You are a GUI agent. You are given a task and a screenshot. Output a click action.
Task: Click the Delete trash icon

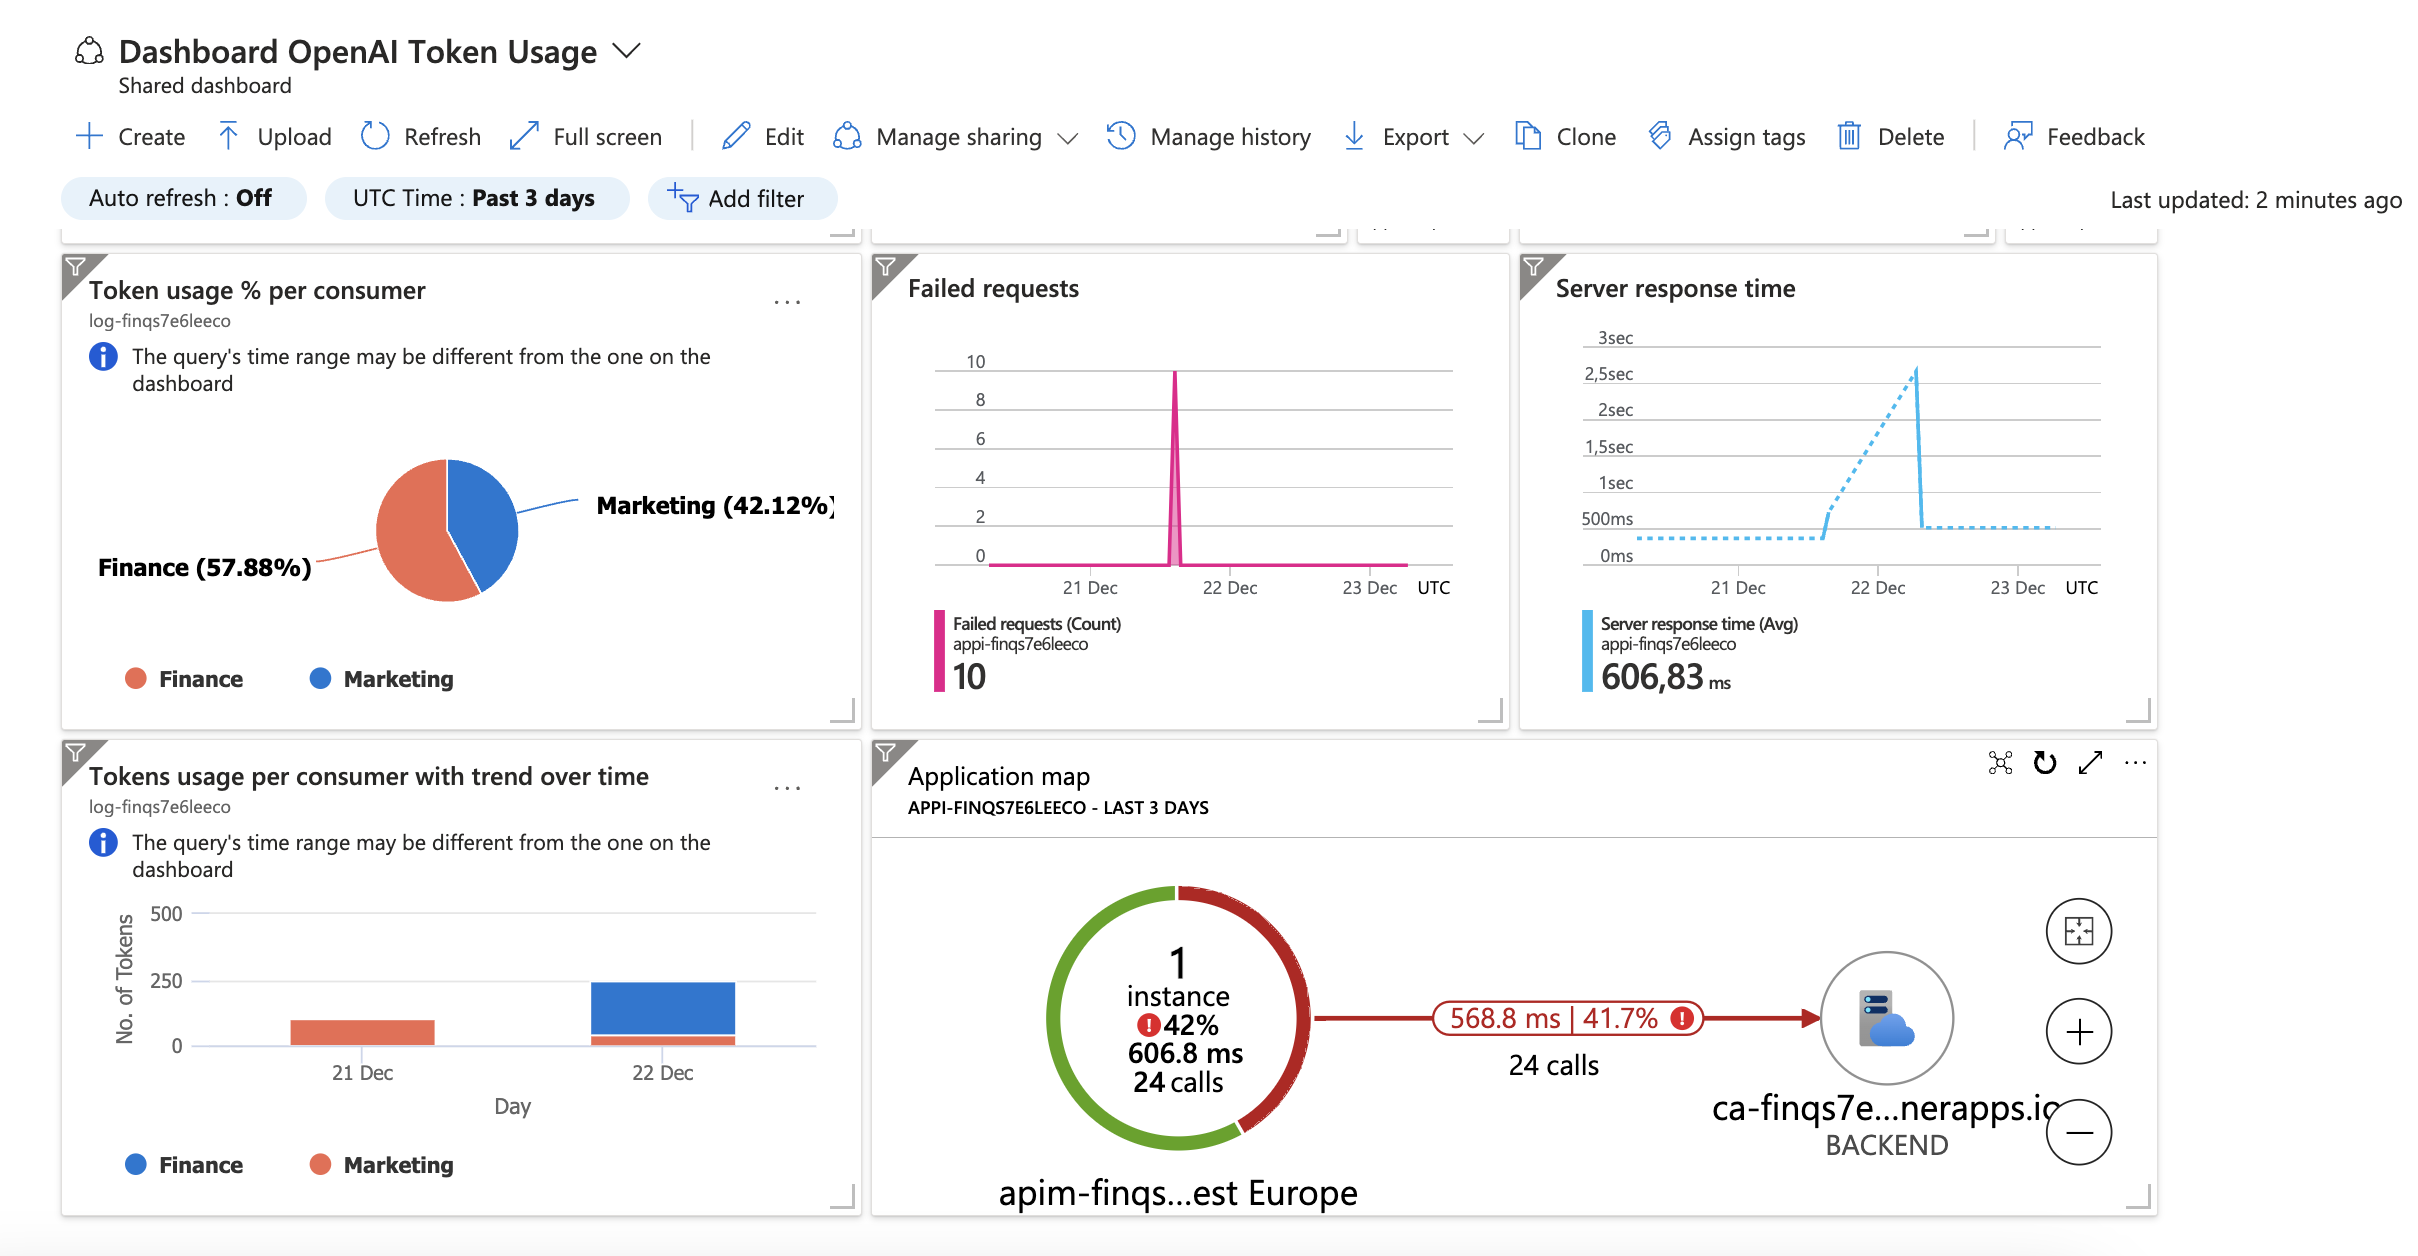(1849, 136)
